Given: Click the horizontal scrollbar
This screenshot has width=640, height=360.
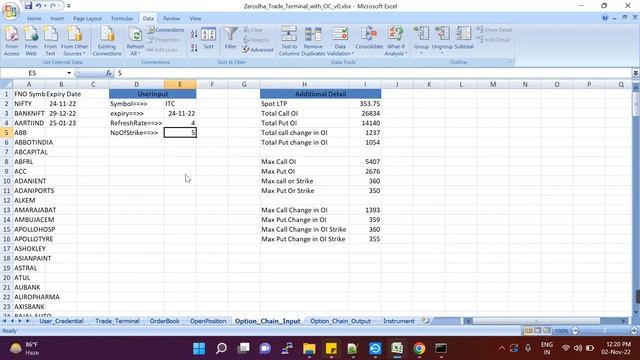Looking at the screenshot, I should [x=536, y=321].
